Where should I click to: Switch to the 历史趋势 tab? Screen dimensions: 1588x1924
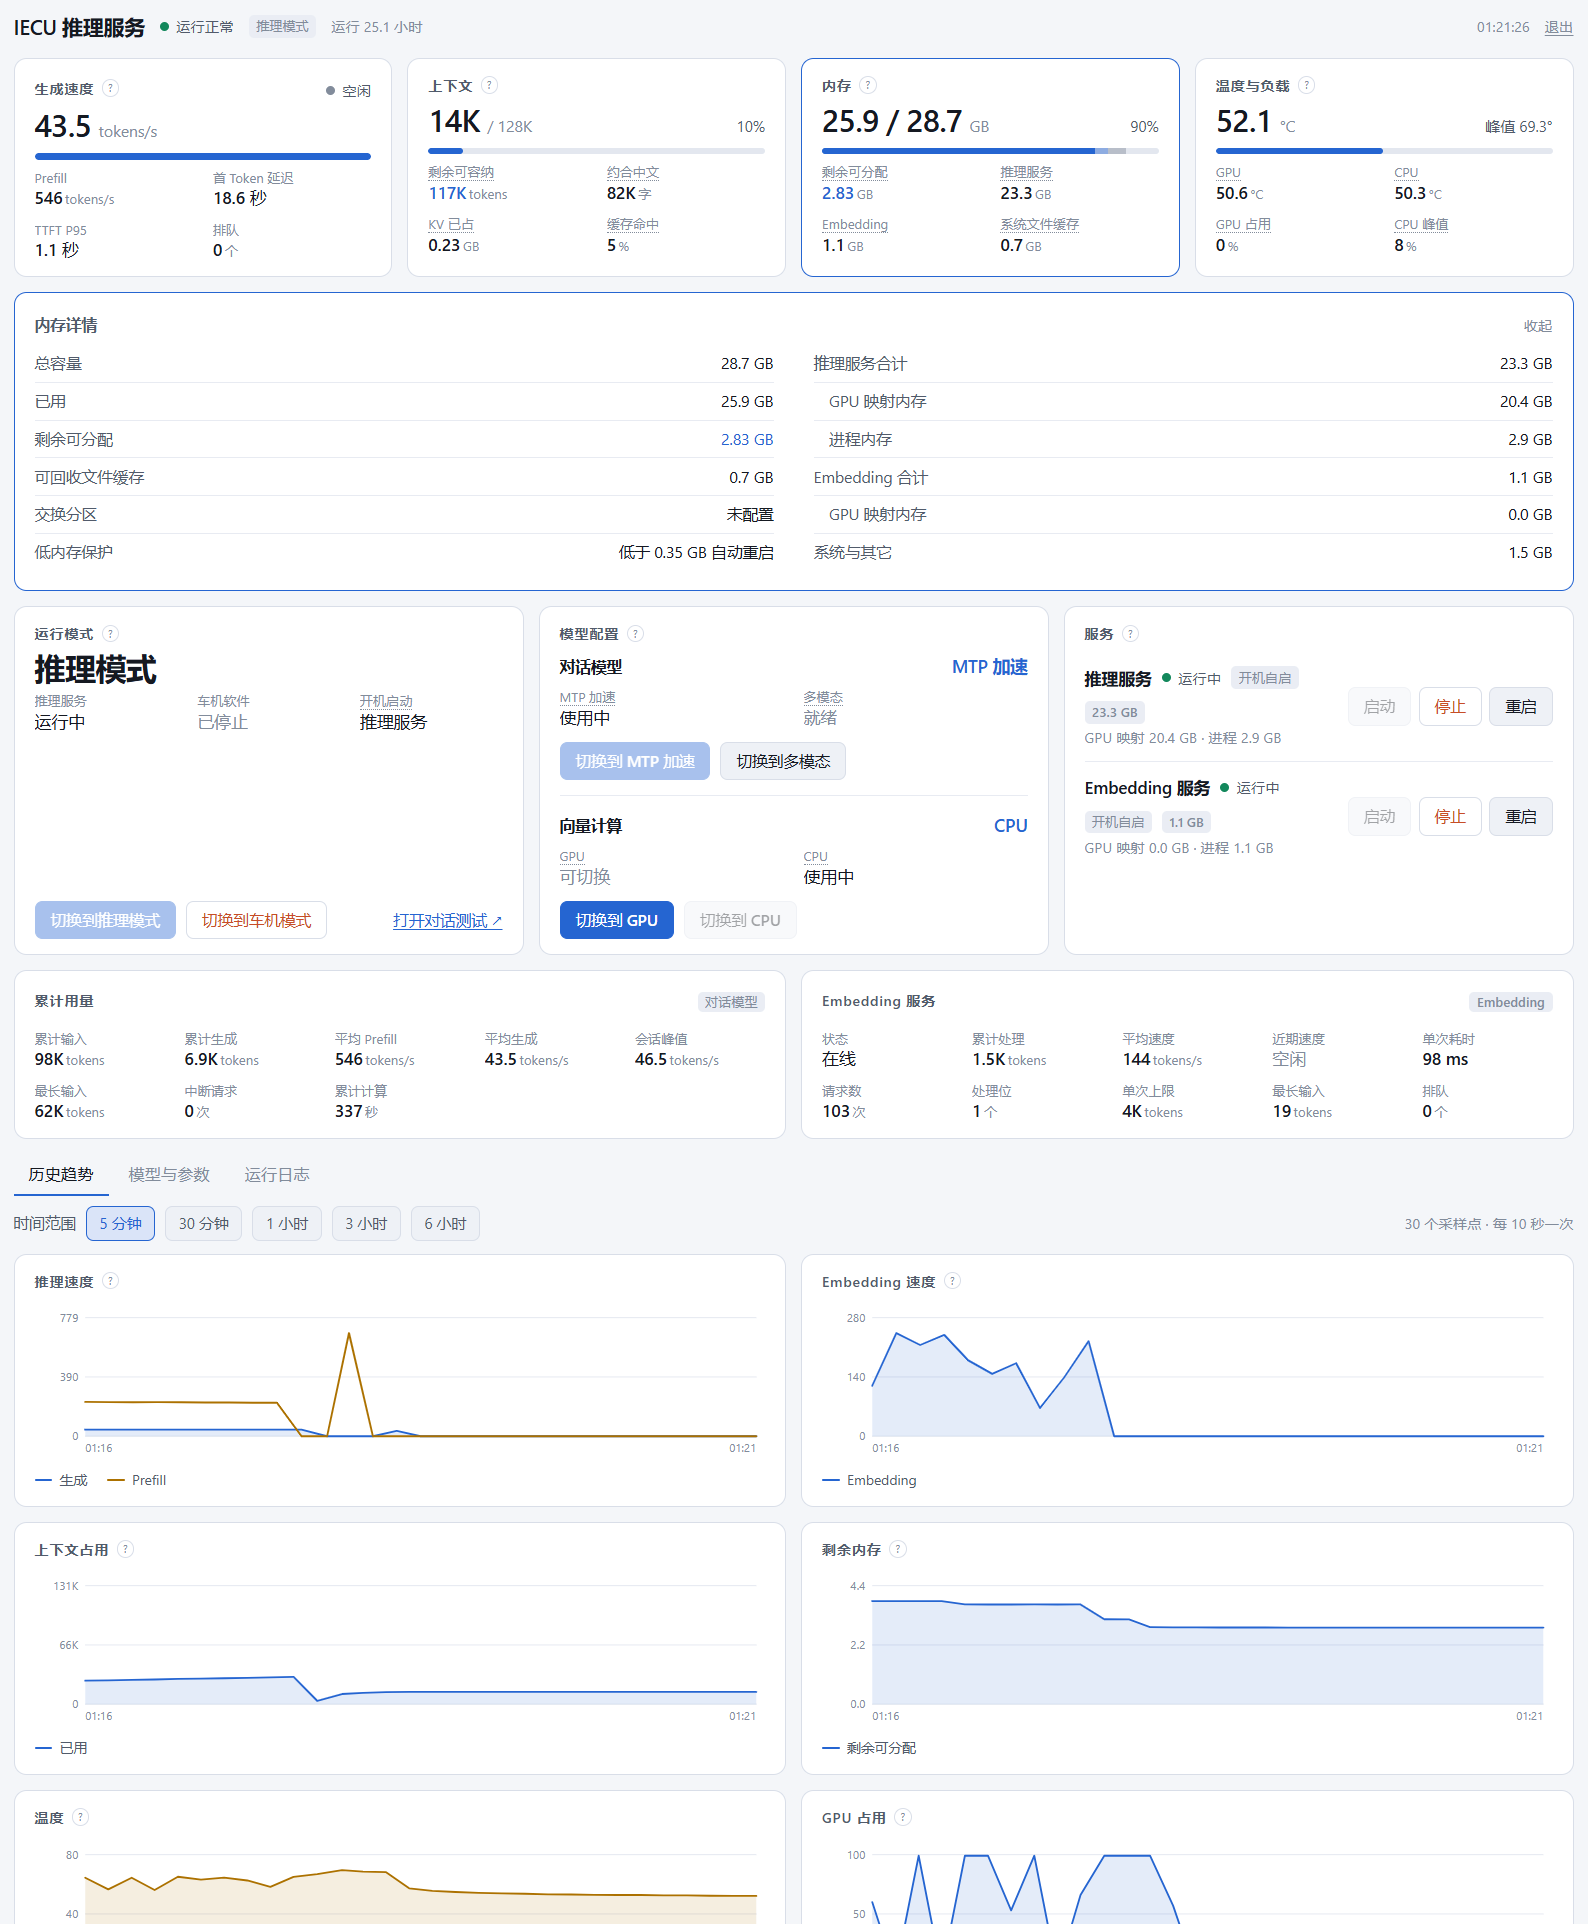coord(61,1174)
